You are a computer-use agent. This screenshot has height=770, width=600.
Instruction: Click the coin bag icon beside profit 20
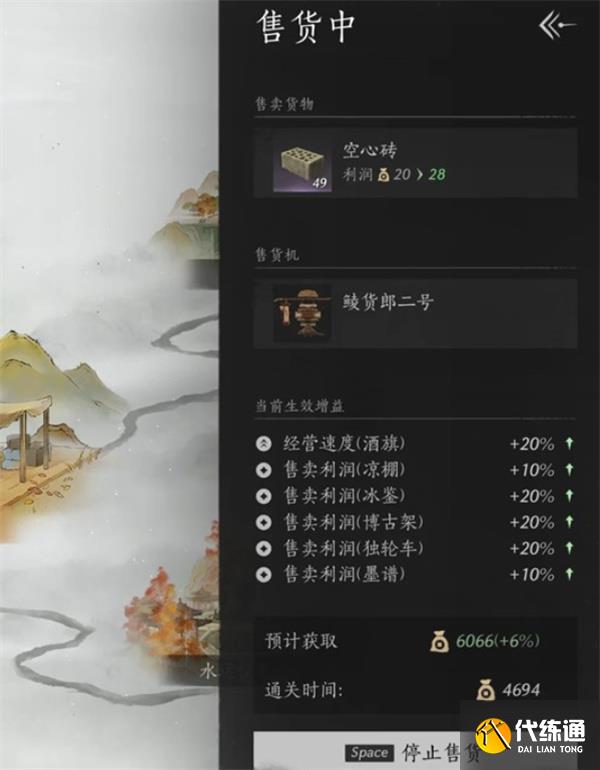[383, 174]
